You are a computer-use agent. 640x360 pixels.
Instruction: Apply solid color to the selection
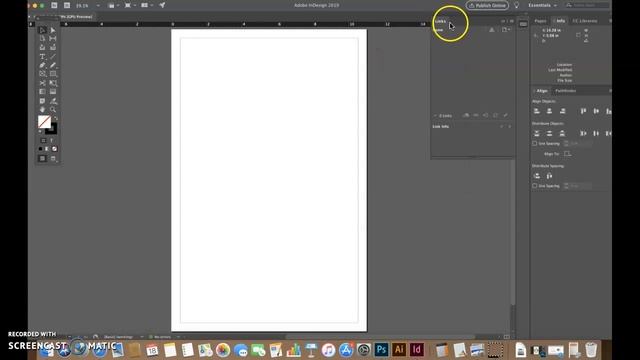click(40, 149)
